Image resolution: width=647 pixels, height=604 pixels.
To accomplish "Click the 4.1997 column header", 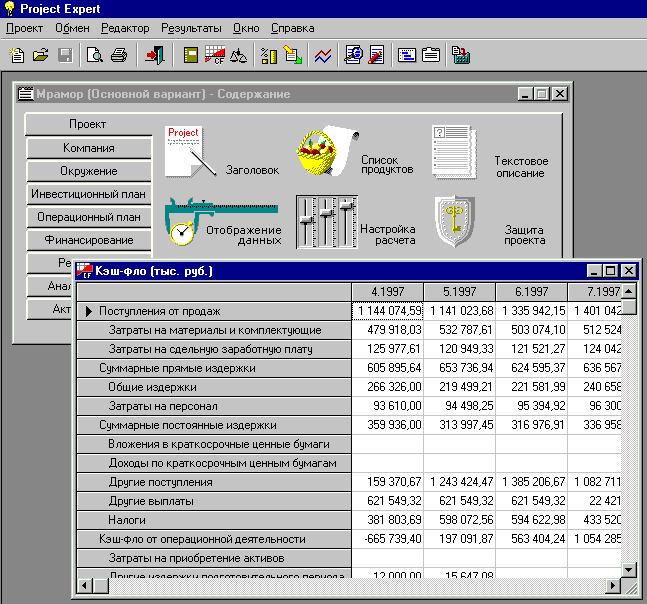I will [x=387, y=292].
